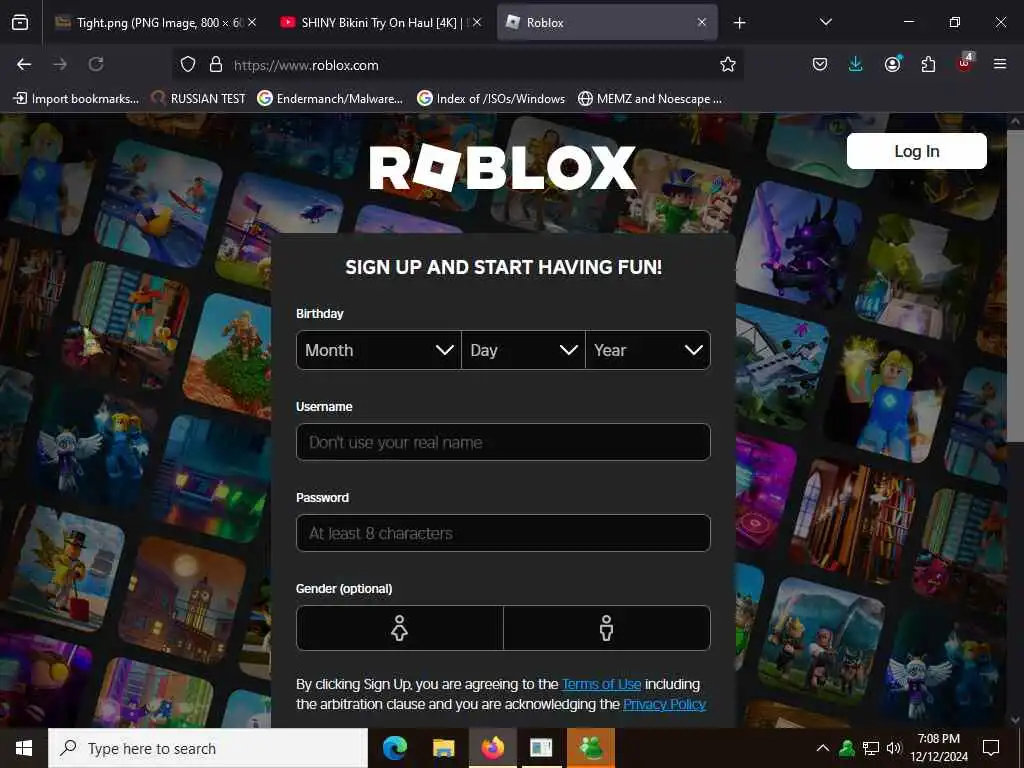Click the address bar URL
Screen dimensions: 1024x768
coord(306,65)
